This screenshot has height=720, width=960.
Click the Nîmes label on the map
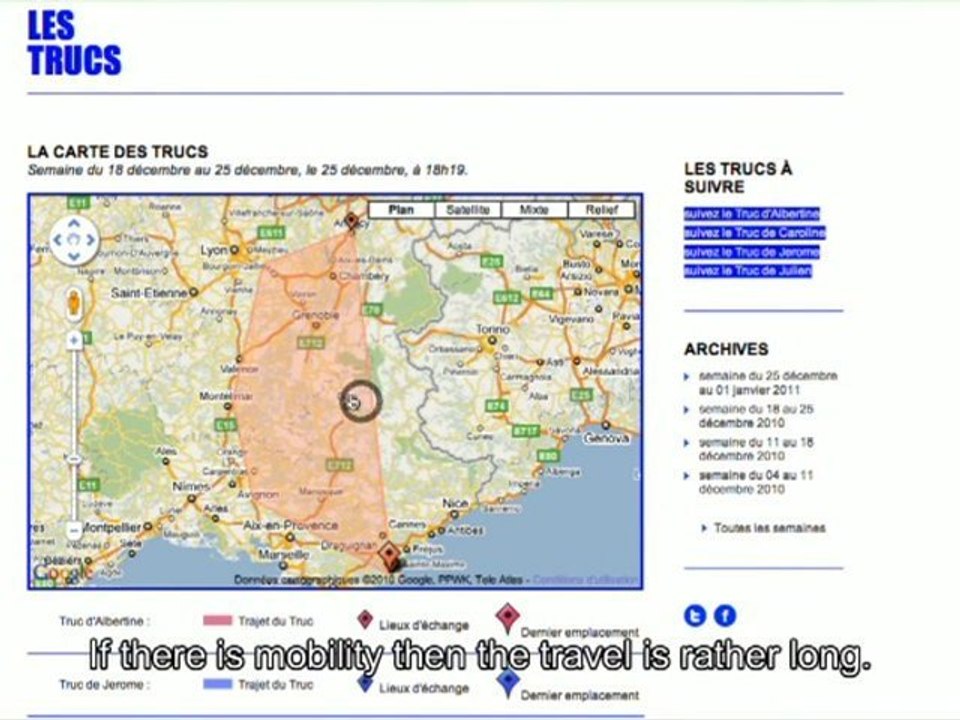click(x=191, y=487)
